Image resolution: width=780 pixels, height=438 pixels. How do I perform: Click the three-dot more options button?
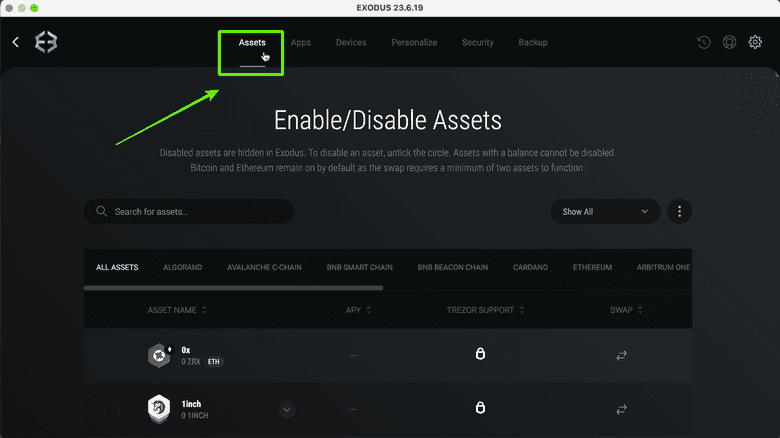679,211
